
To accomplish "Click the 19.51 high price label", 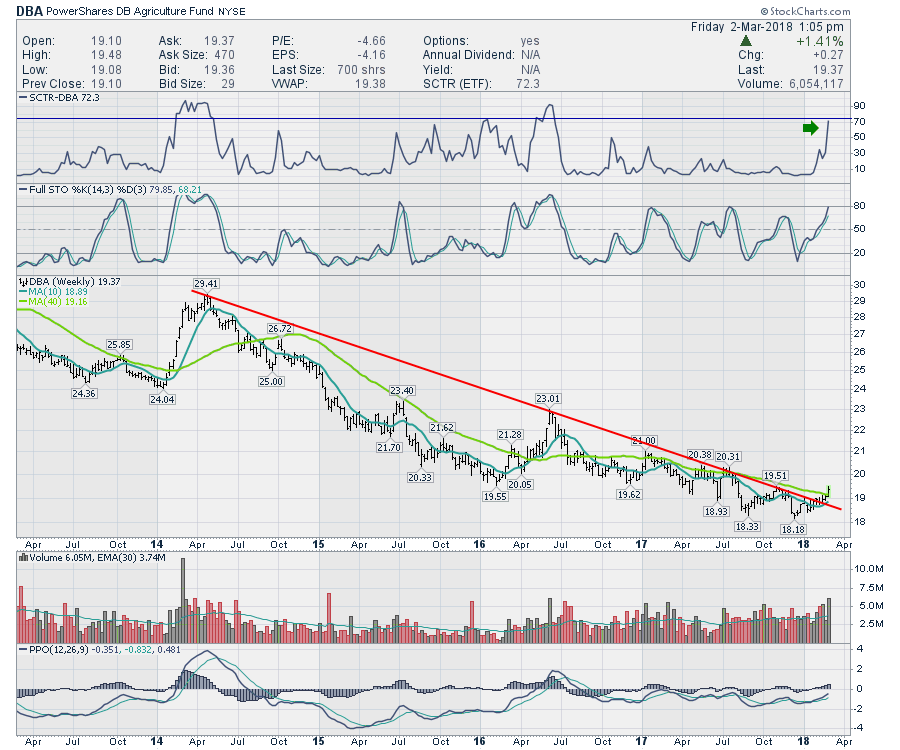I will [x=775, y=476].
